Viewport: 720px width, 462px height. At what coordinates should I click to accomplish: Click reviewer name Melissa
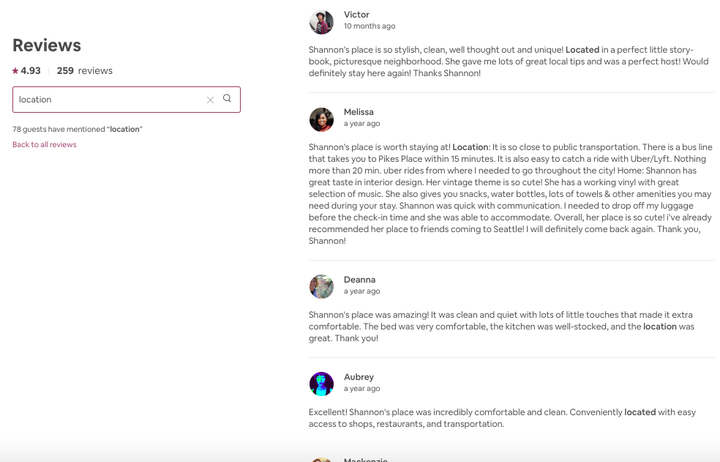tap(359, 112)
